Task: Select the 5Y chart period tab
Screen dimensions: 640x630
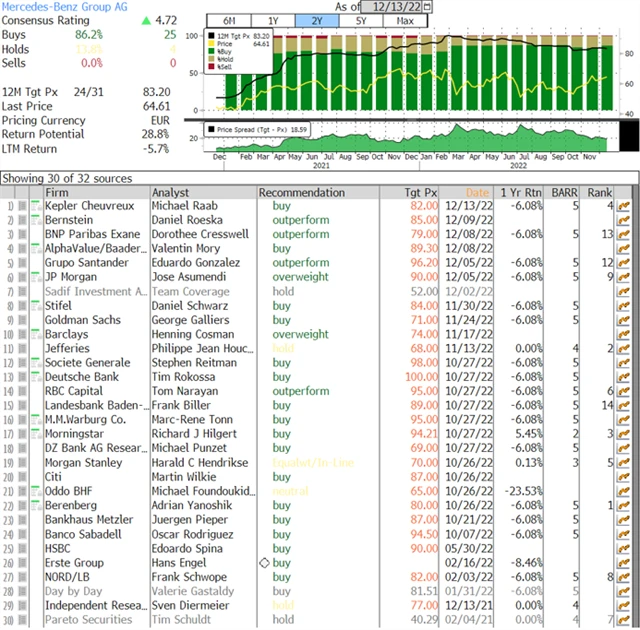Action: tap(360, 21)
